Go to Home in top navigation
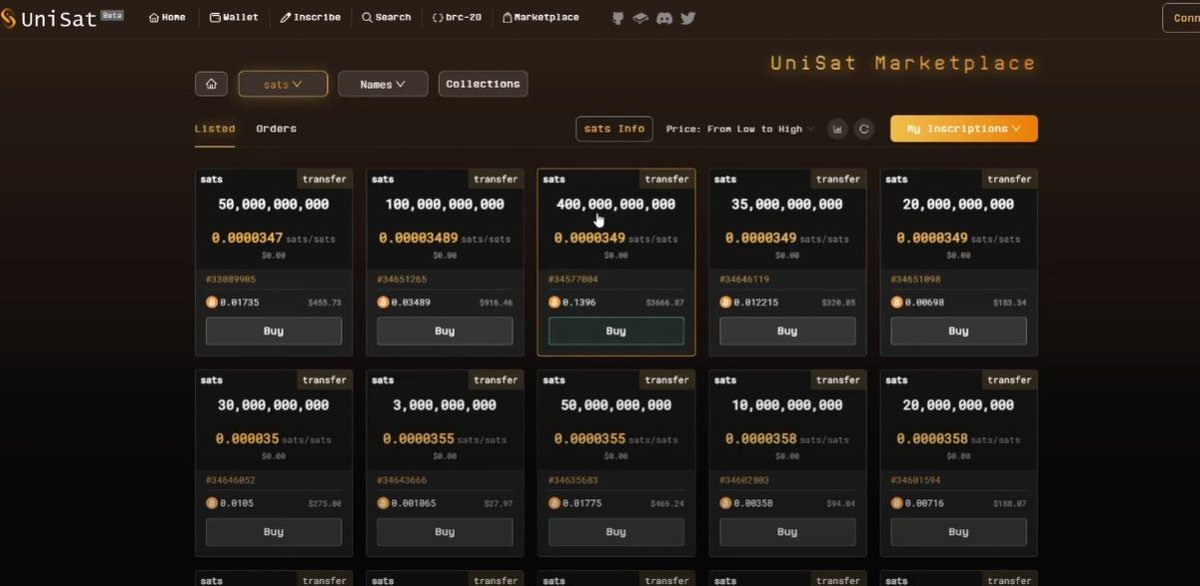 coord(167,18)
